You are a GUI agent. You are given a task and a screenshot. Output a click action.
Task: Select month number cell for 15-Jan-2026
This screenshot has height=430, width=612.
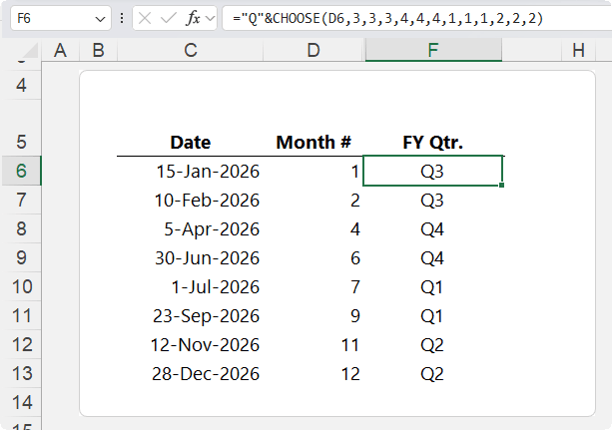click(314, 171)
